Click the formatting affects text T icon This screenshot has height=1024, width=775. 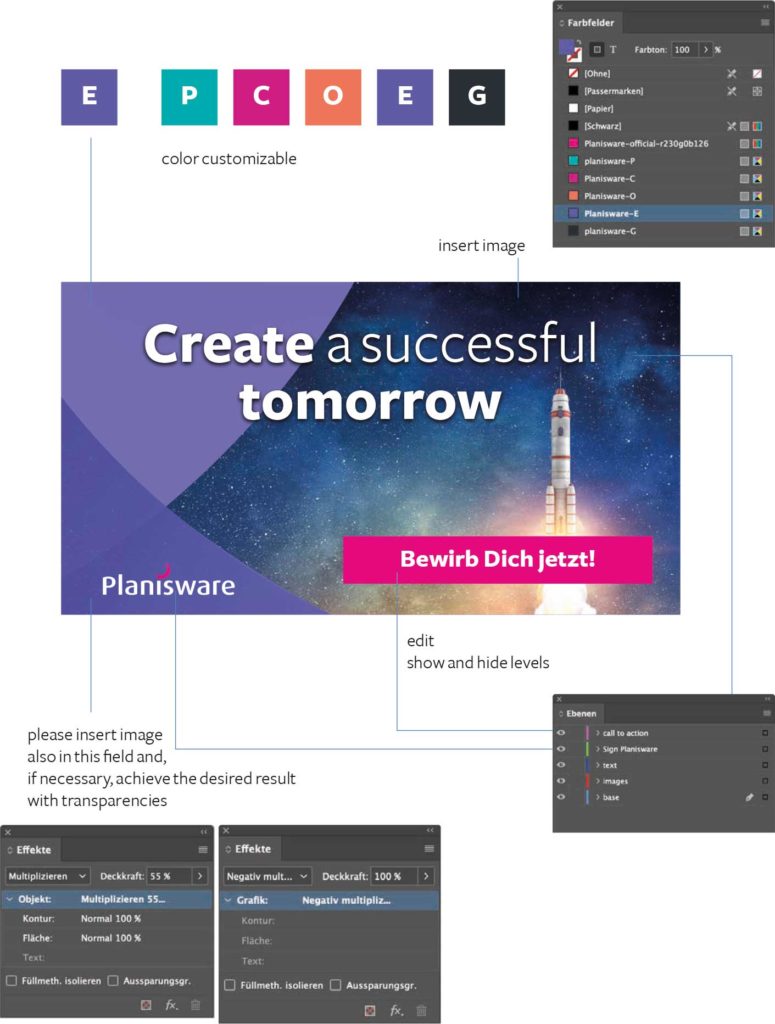point(613,49)
